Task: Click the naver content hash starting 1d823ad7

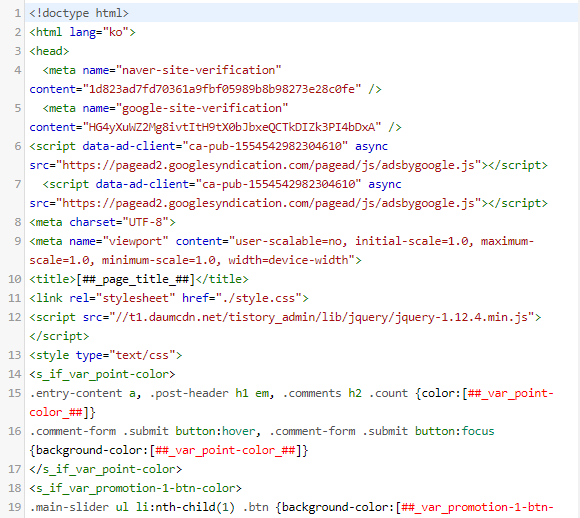Action: pos(222,89)
